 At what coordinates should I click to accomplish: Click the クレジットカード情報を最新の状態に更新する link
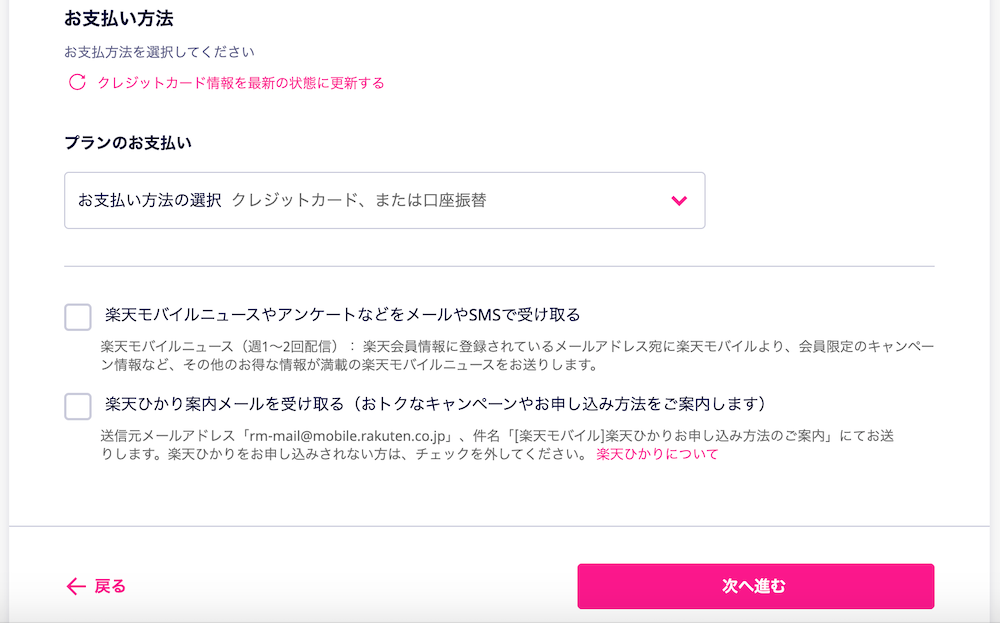coord(240,83)
